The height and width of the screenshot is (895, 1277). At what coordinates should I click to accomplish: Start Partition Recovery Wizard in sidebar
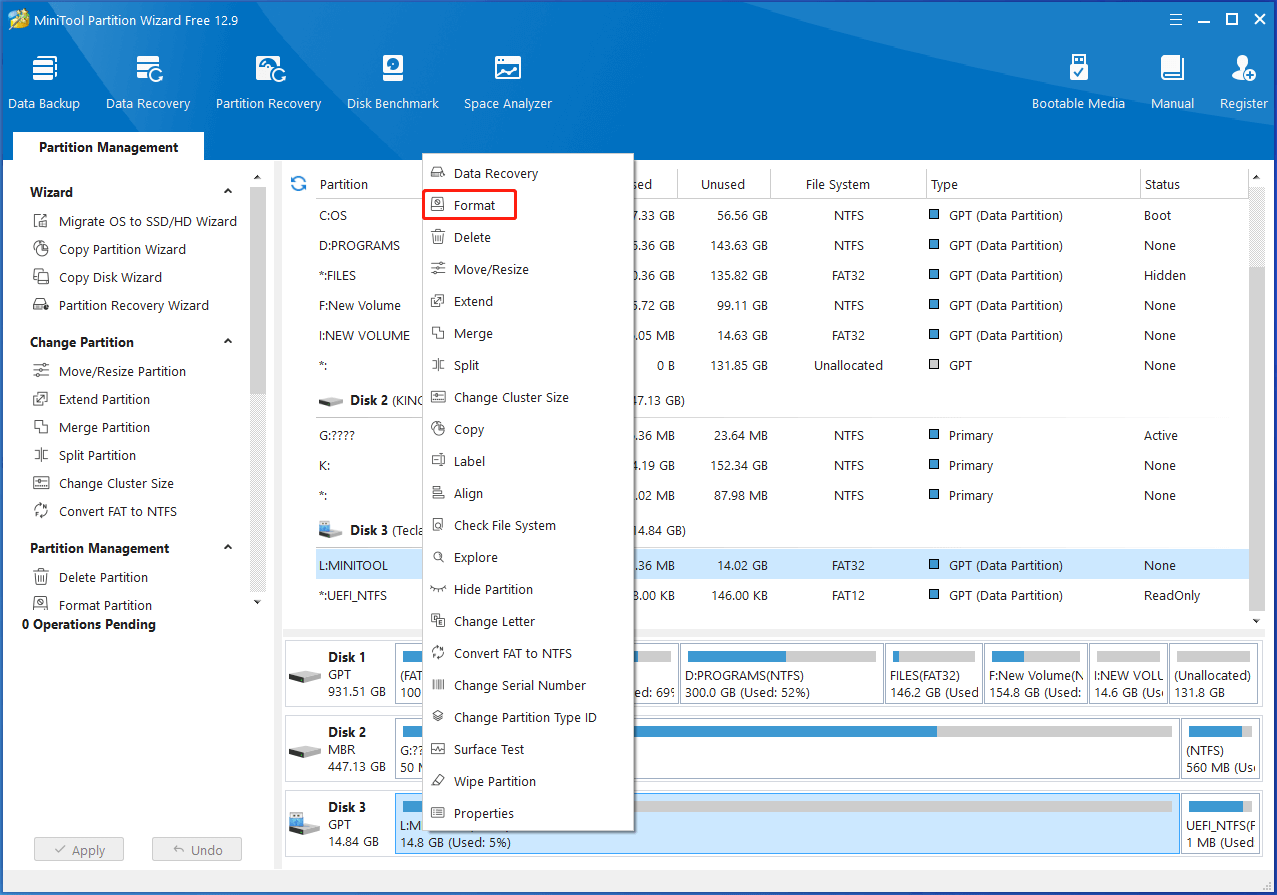(x=122, y=305)
